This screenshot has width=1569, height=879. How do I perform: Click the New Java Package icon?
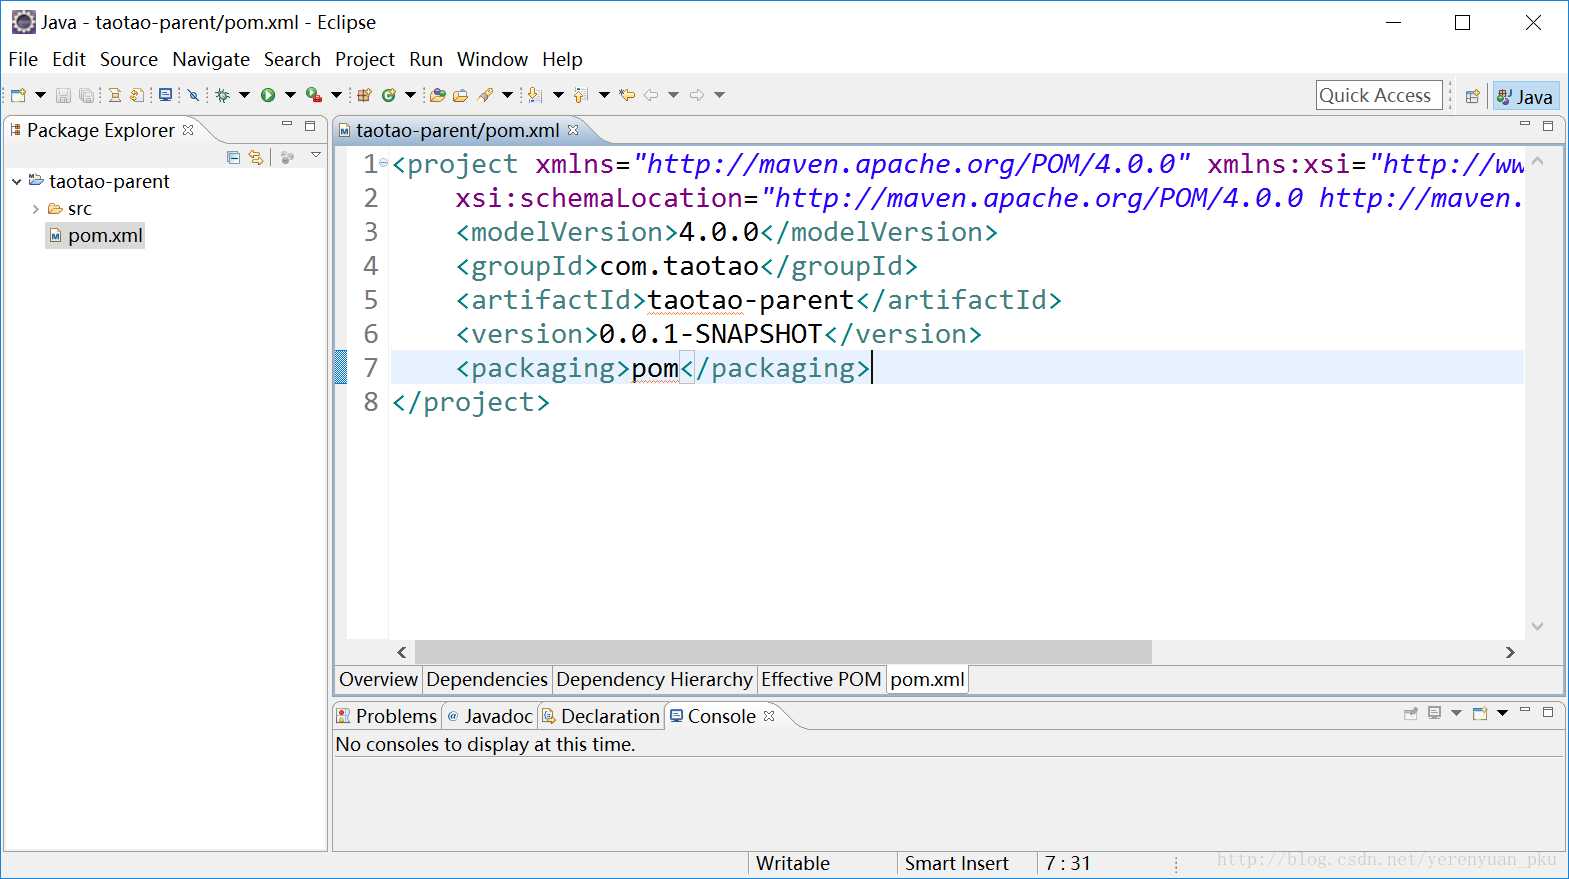[x=364, y=95]
